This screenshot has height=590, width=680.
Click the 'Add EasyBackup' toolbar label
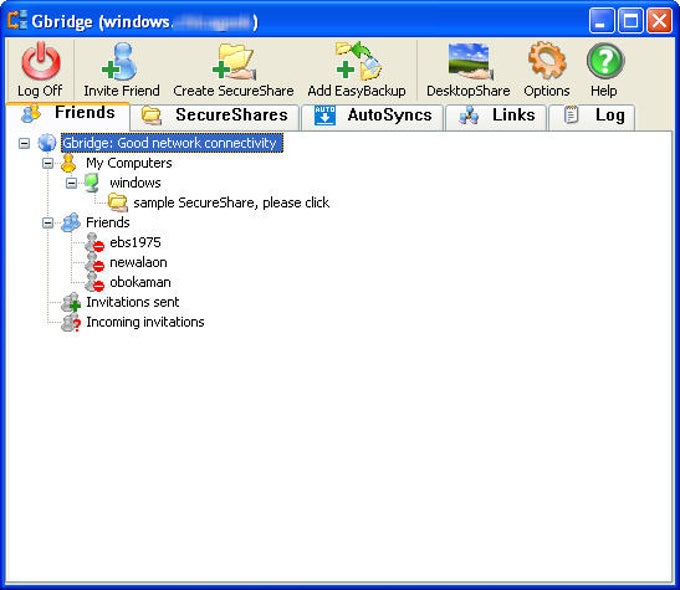356,91
